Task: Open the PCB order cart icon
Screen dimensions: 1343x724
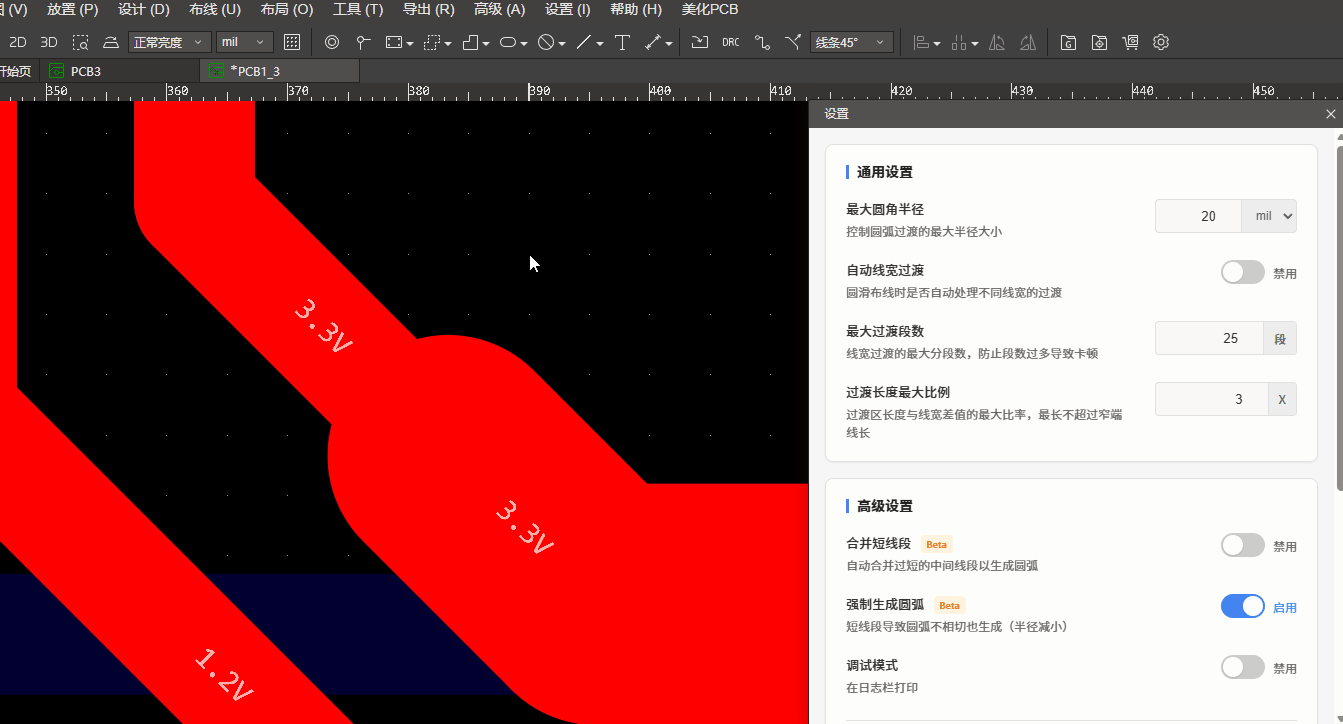Action: pyautogui.click(x=1130, y=42)
